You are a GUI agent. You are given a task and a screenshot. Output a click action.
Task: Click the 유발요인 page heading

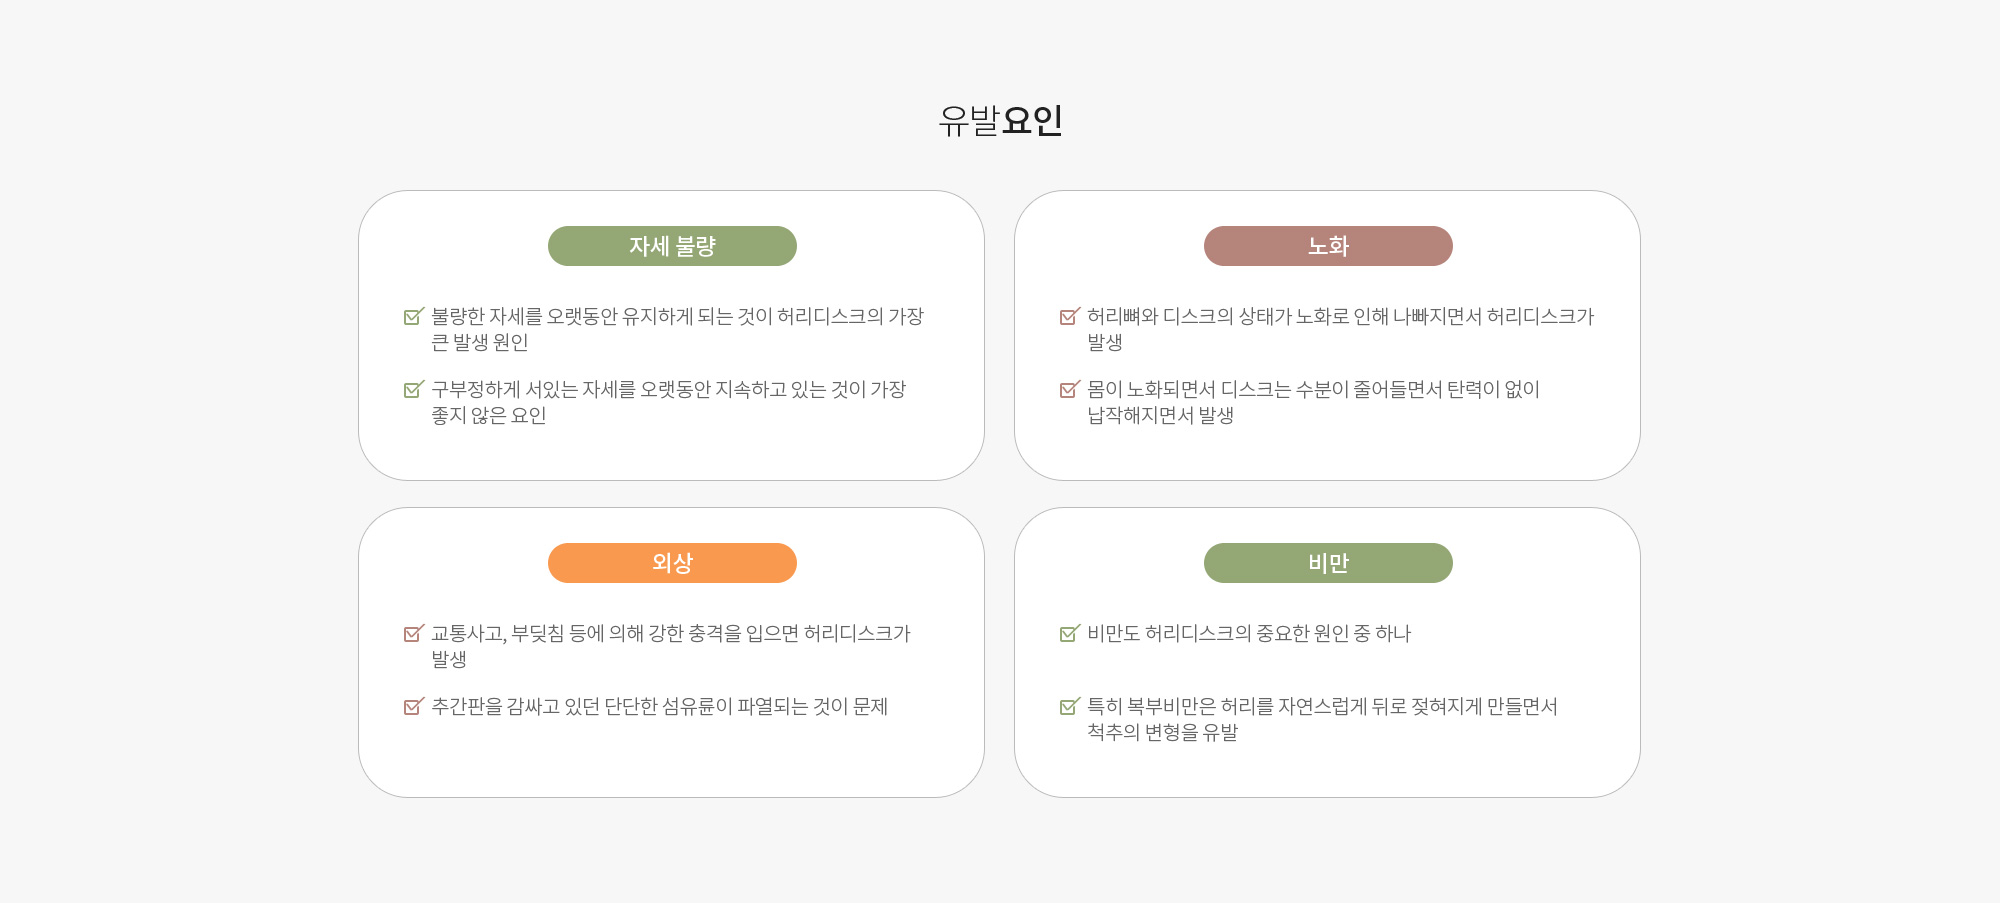pyautogui.click(x=1000, y=120)
